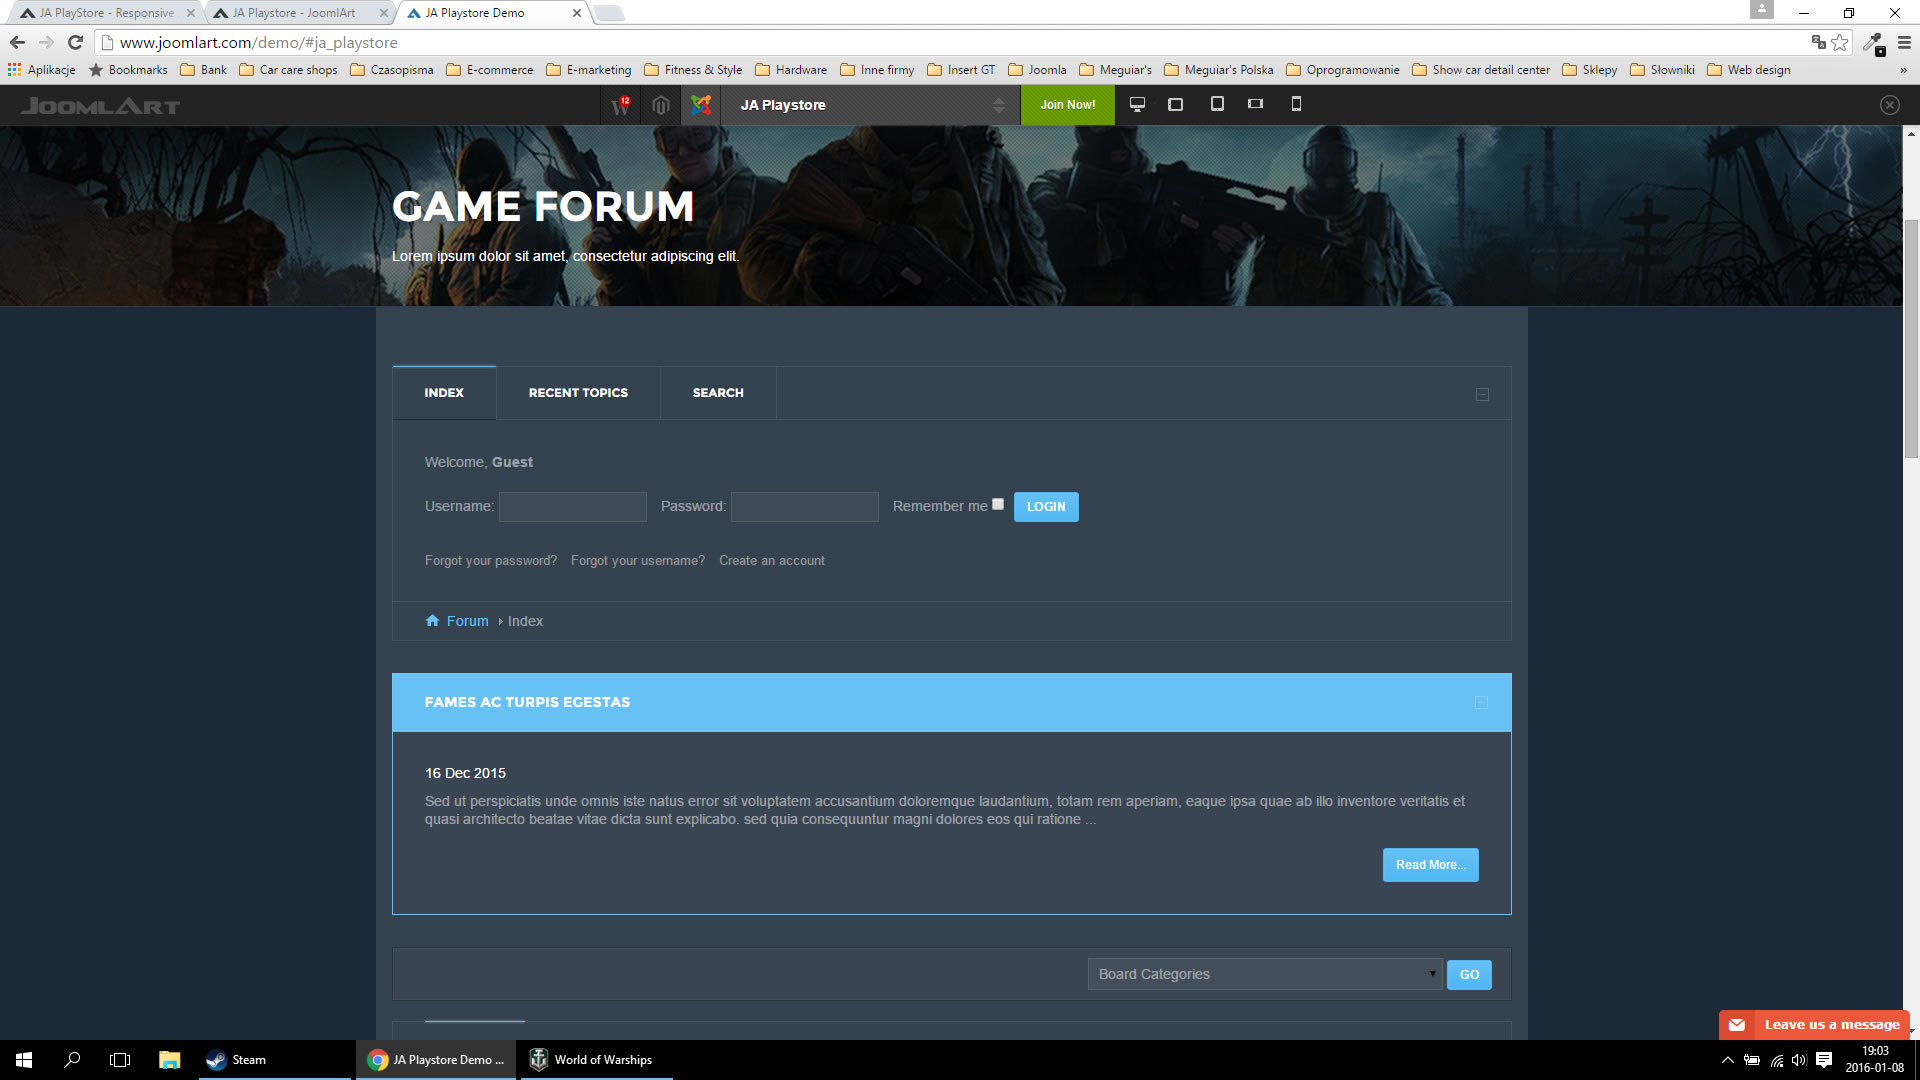This screenshot has width=1920, height=1080.
Task: Switch to mobile portrait preview
Action: click(1296, 104)
